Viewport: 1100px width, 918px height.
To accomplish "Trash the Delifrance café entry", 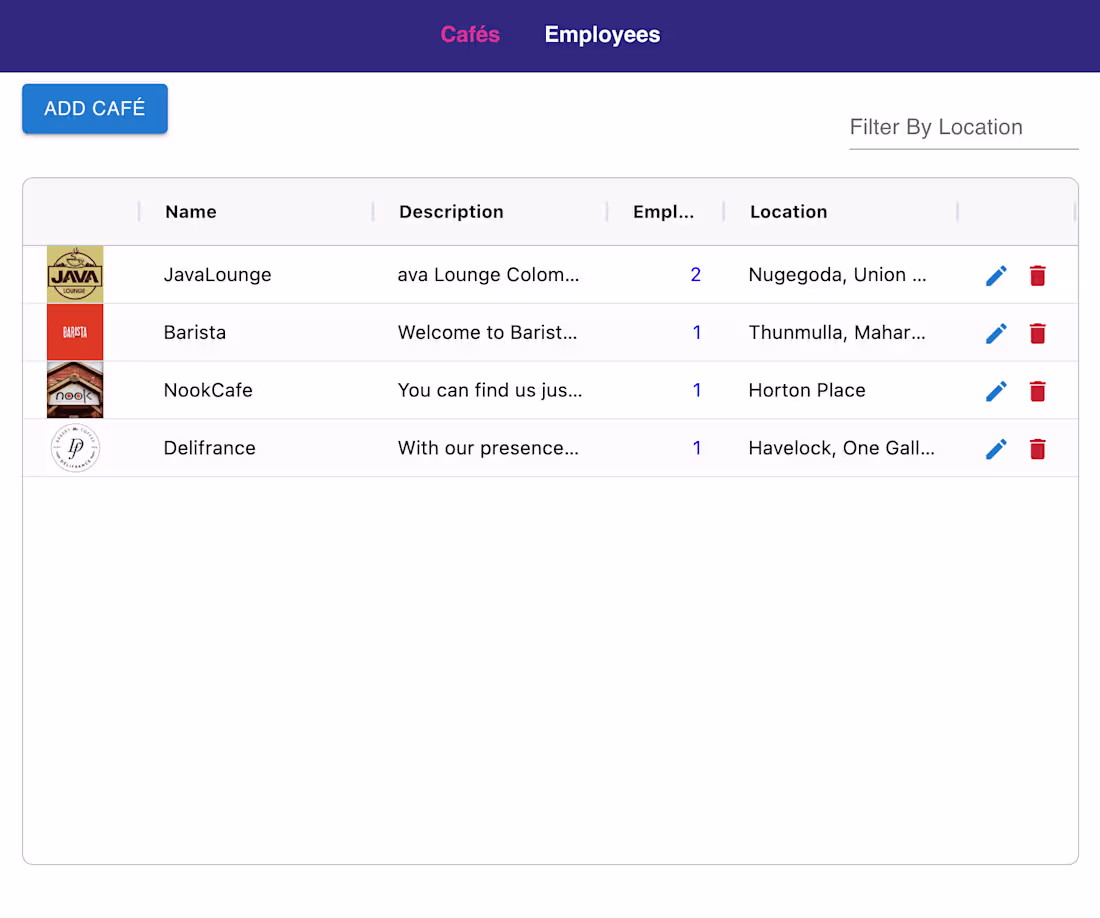I will point(1038,449).
